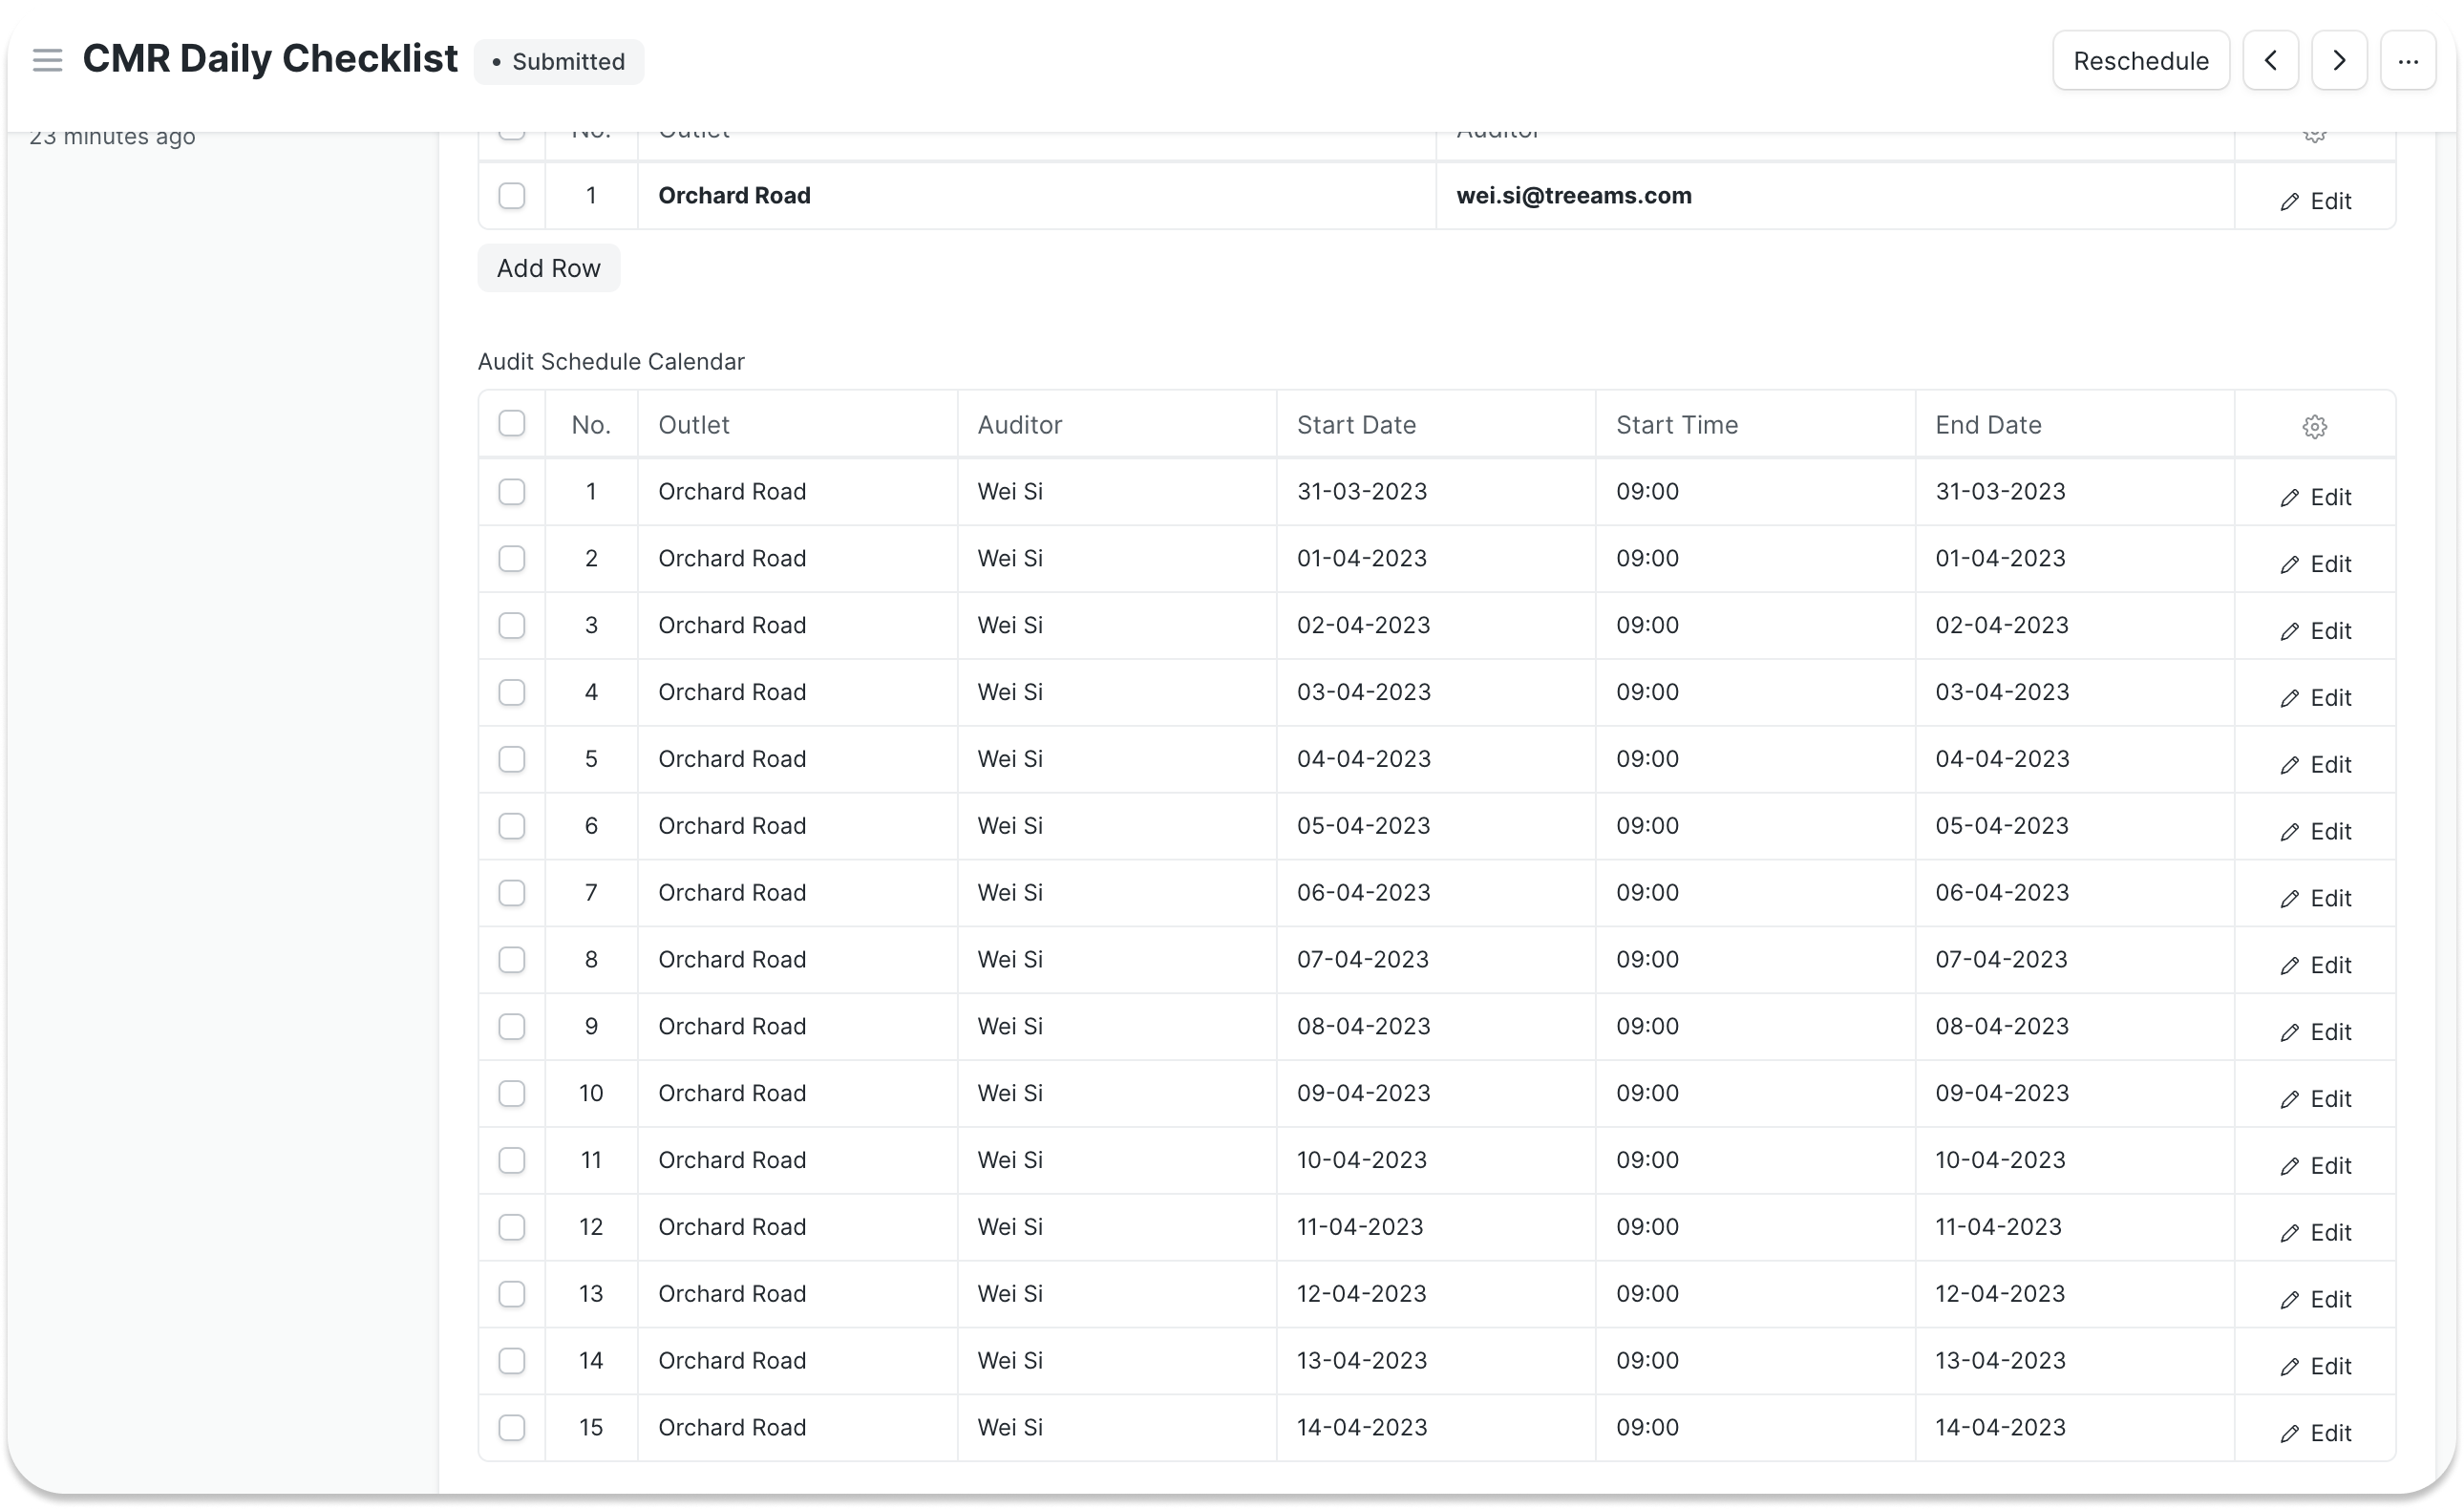The image size is (2464, 1509).
Task: Click pencil Edit for row 13-04-2023
Action: coord(2315,1367)
